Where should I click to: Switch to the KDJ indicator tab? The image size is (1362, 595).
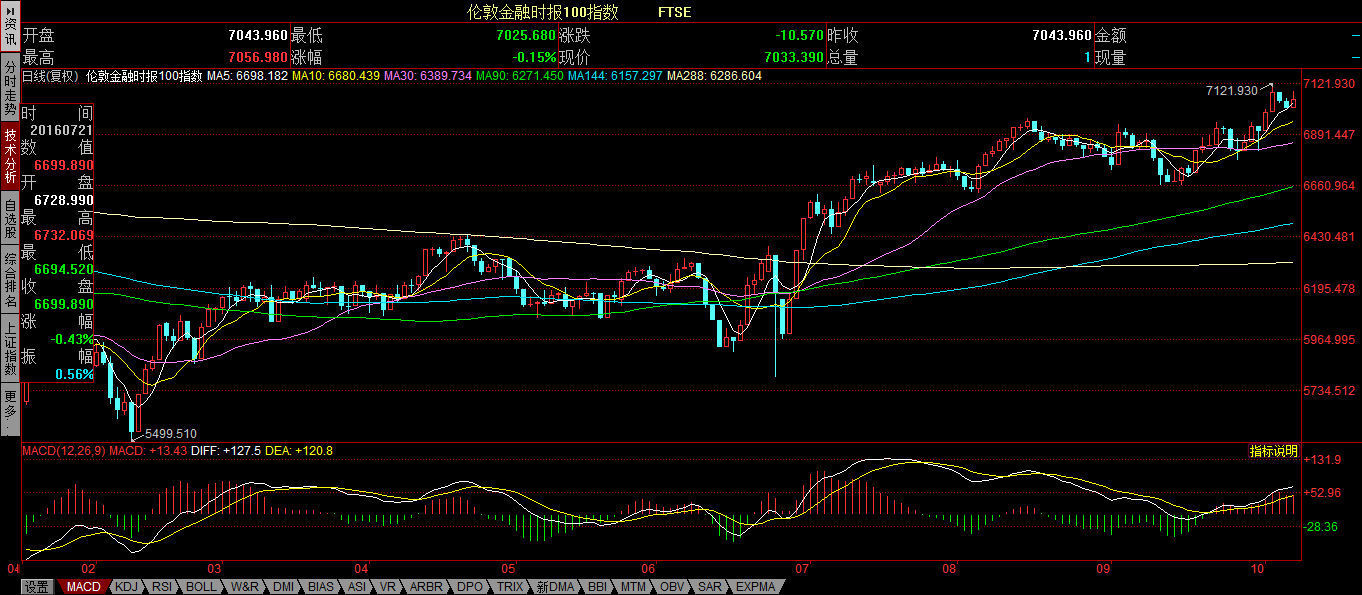pos(126,587)
